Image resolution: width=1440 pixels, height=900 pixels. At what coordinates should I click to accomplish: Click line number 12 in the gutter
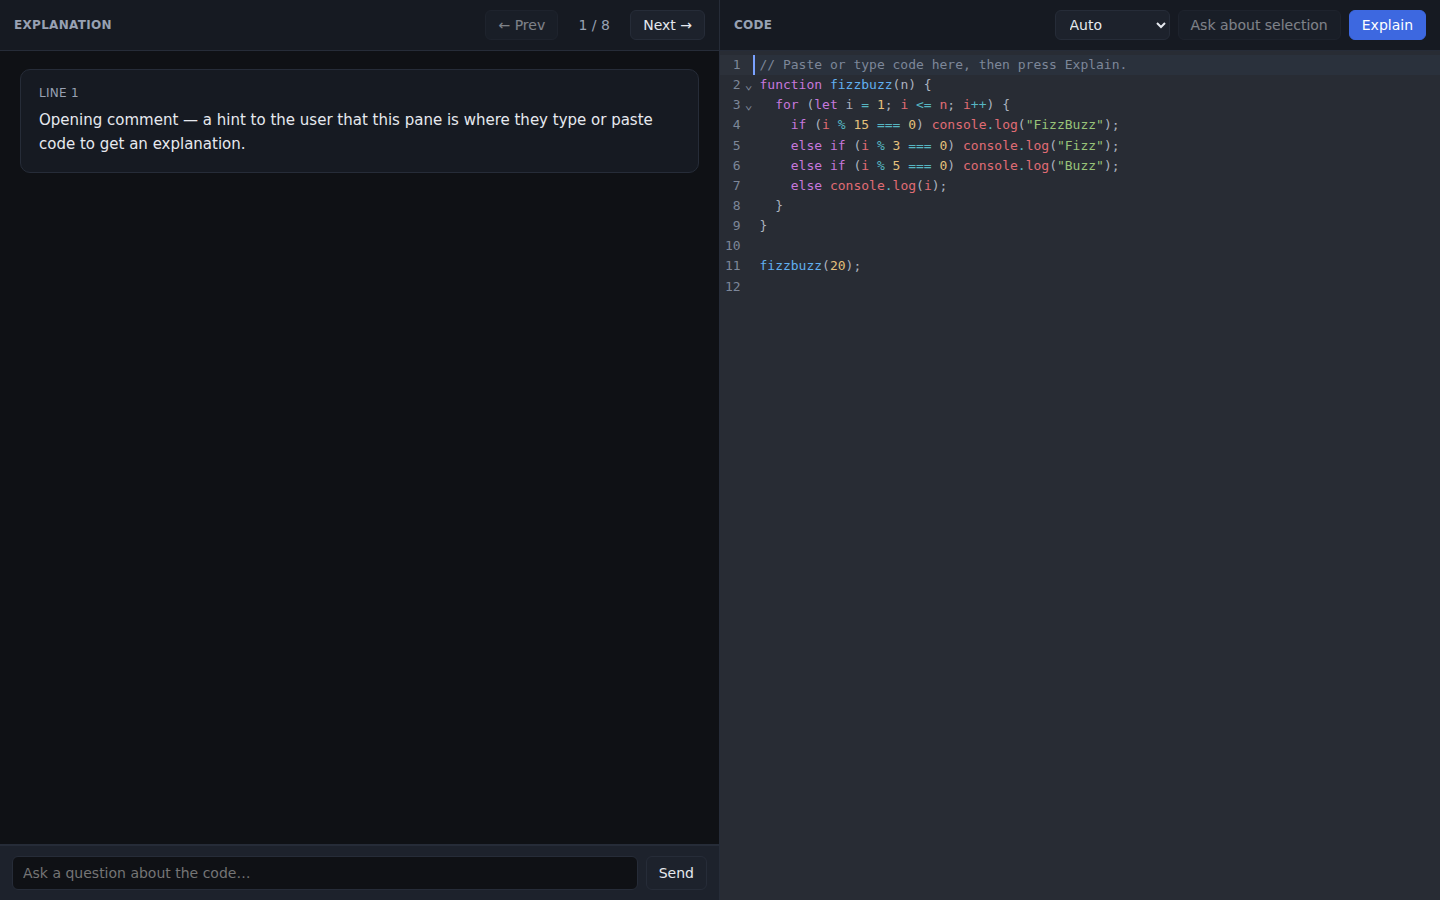pos(733,286)
